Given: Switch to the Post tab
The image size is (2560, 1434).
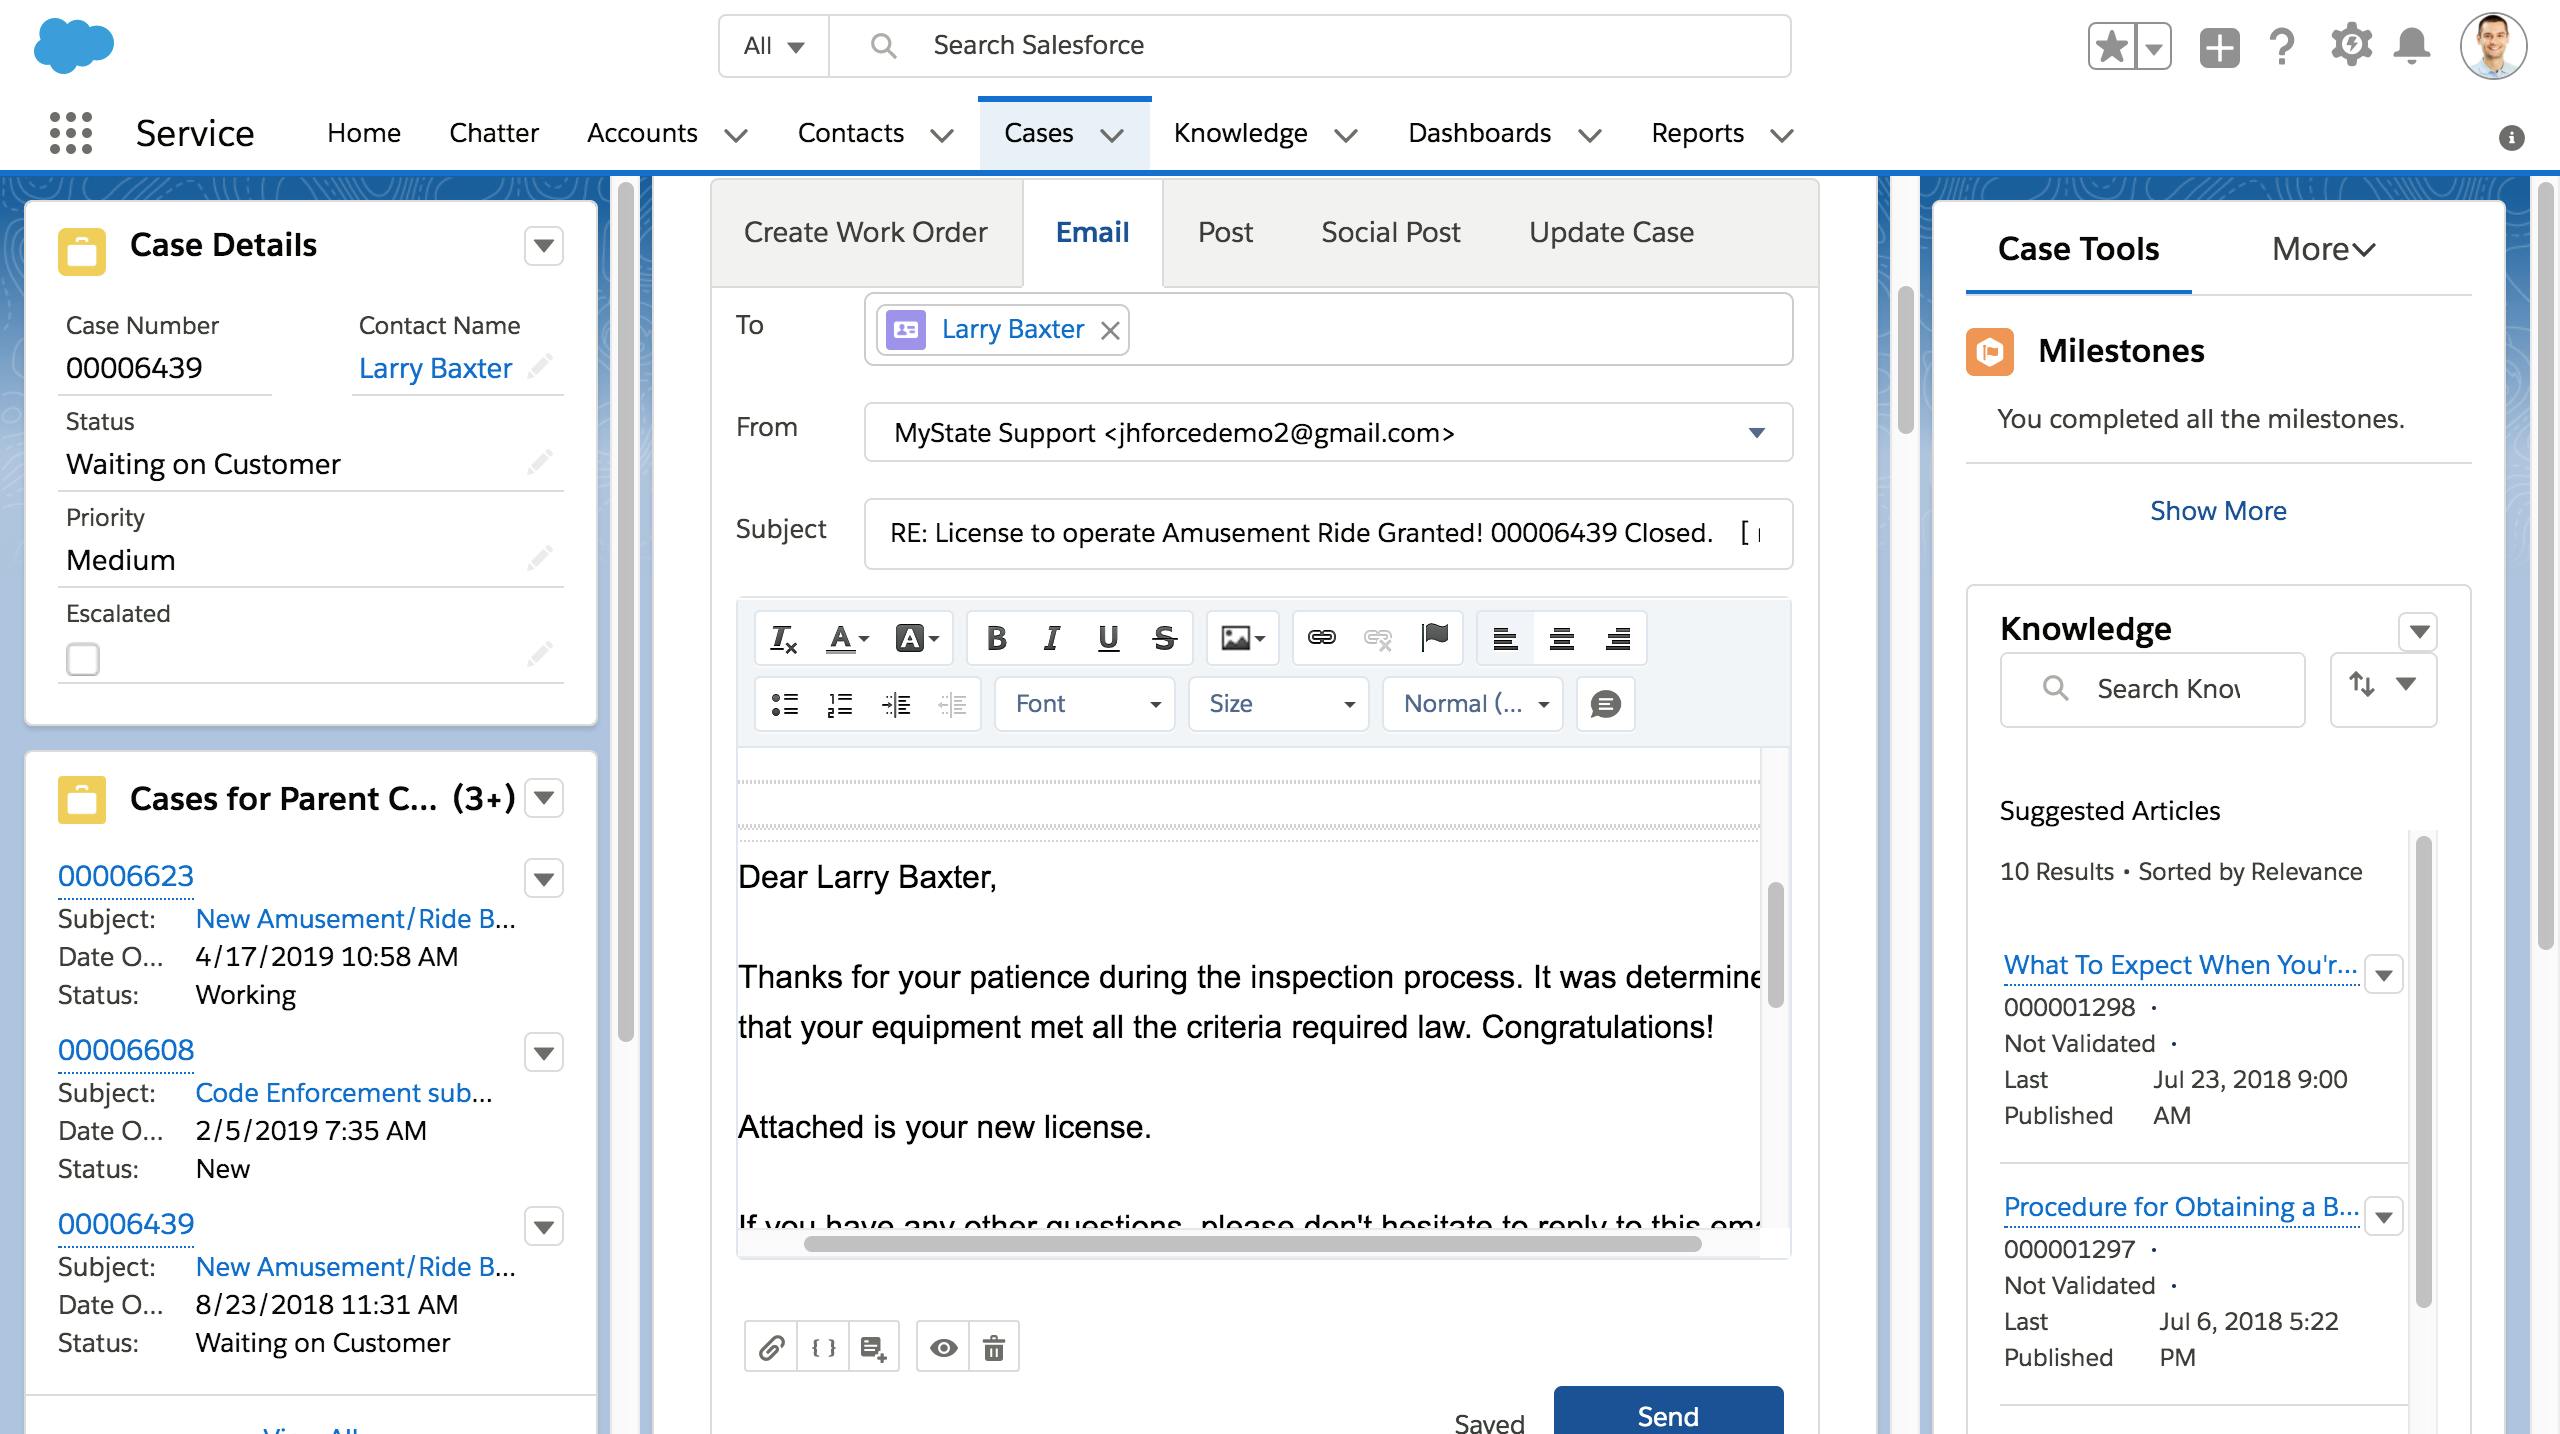Looking at the screenshot, I should coord(1225,232).
